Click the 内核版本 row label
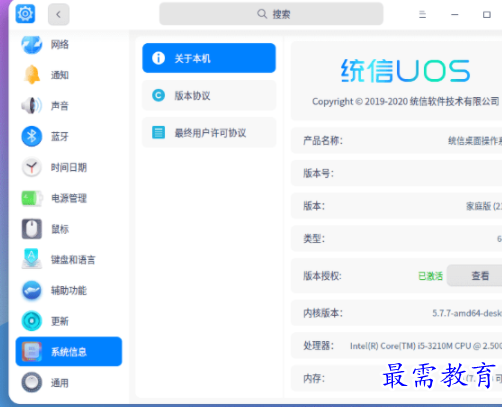This screenshot has width=504, height=407. click(x=323, y=313)
